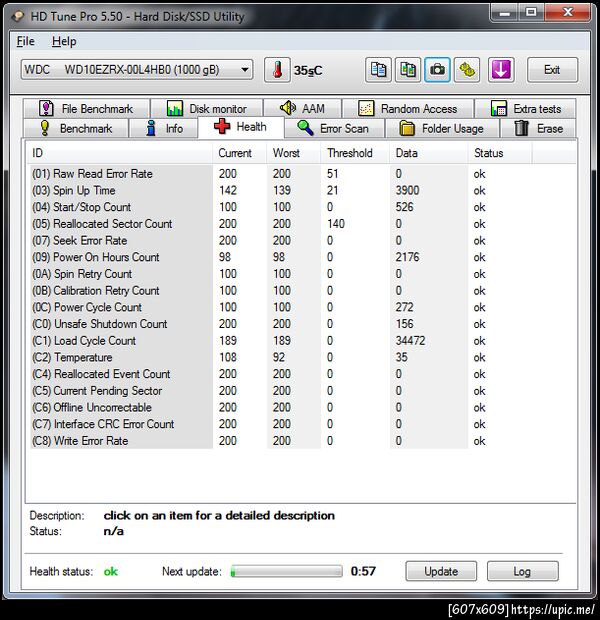This screenshot has width=600, height=620.
Task: Click HD Tune Pro title bar icon
Action: point(18,16)
